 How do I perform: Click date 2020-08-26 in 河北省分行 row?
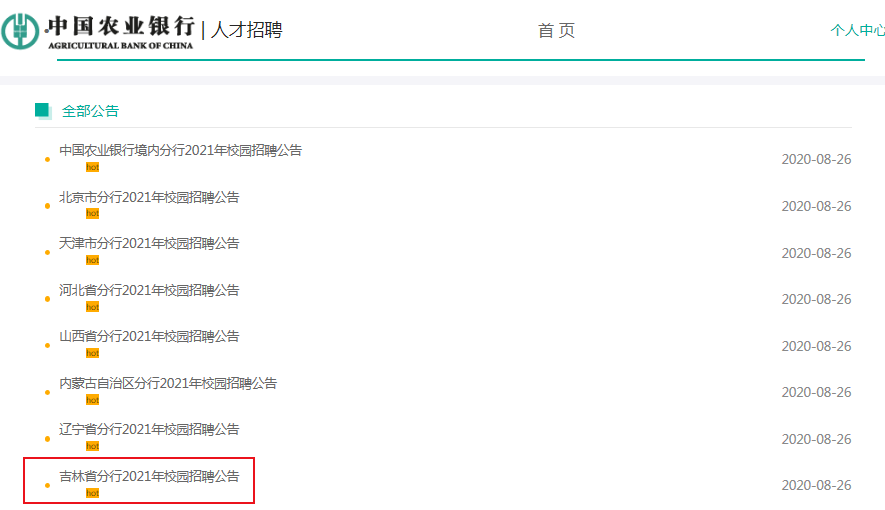point(816,300)
